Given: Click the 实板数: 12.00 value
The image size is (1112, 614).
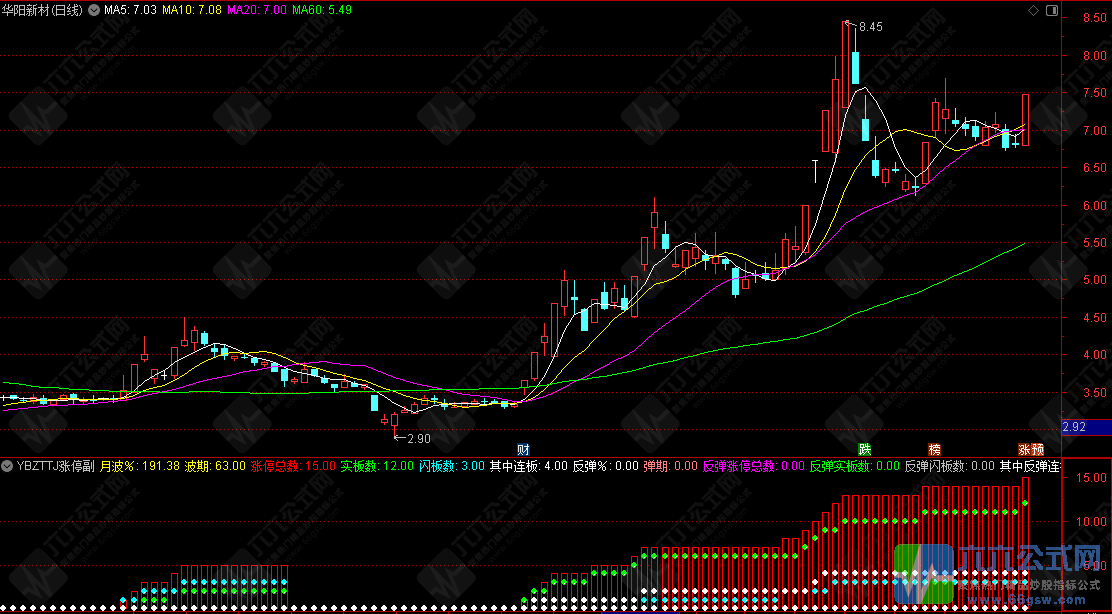Looking at the screenshot, I should (377, 466).
